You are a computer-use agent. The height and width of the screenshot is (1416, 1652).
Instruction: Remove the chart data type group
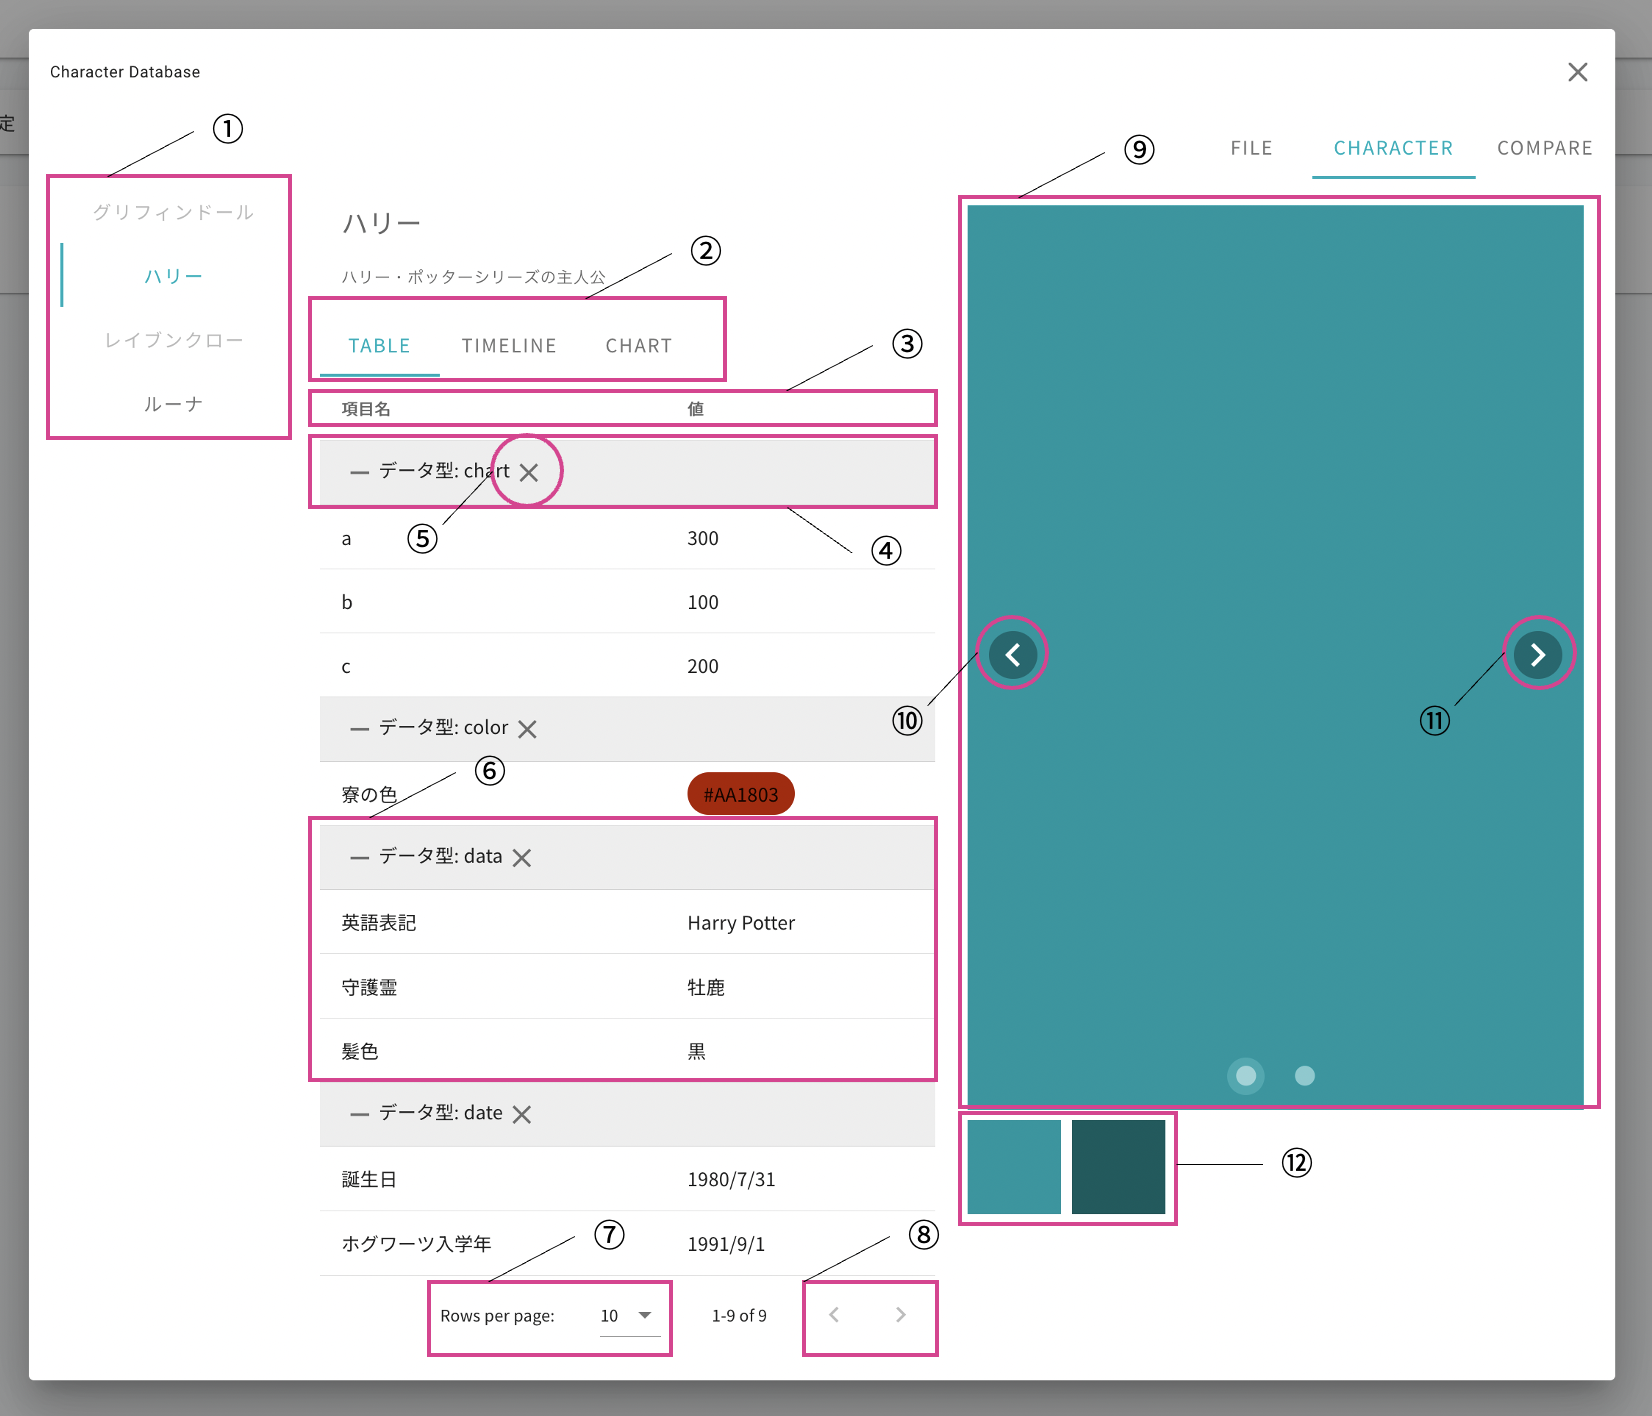pos(529,472)
